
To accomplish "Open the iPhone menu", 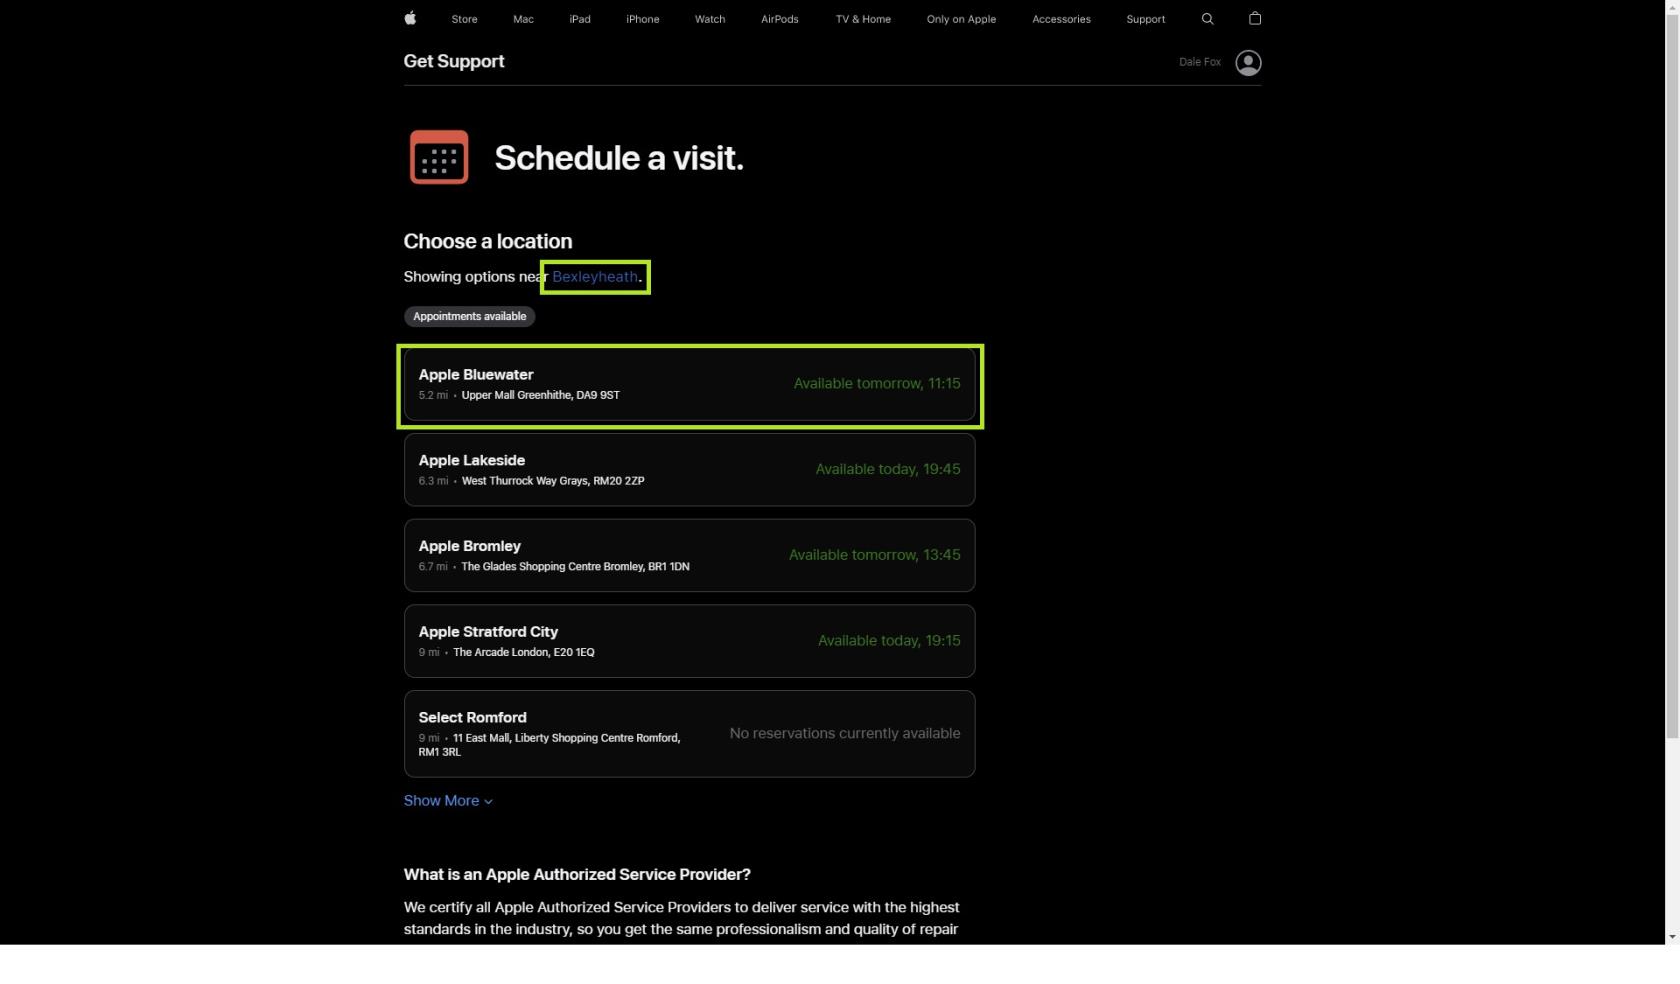I will (x=642, y=19).
